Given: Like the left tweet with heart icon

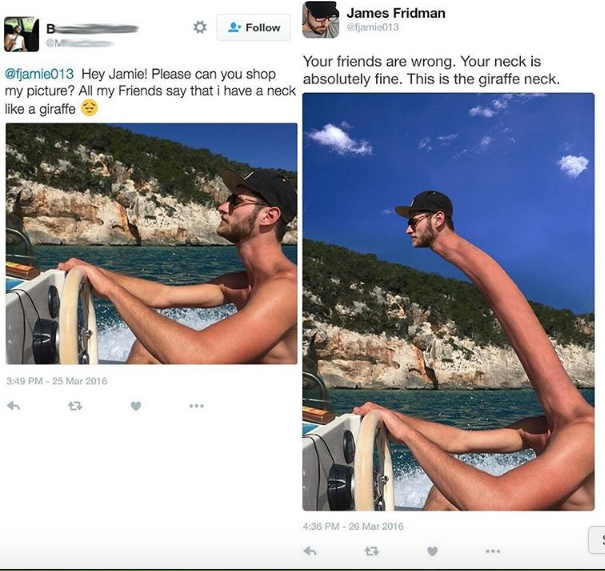Looking at the screenshot, I should (136, 406).
